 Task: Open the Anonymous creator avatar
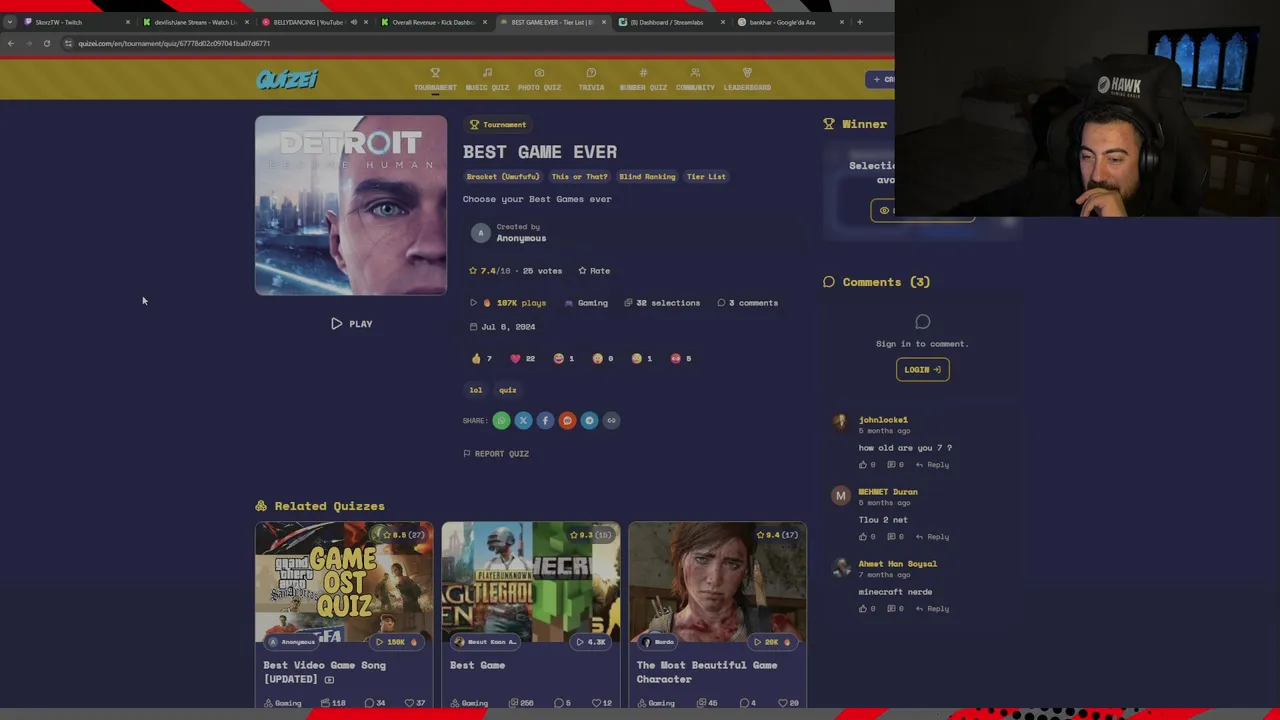pyautogui.click(x=481, y=233)
